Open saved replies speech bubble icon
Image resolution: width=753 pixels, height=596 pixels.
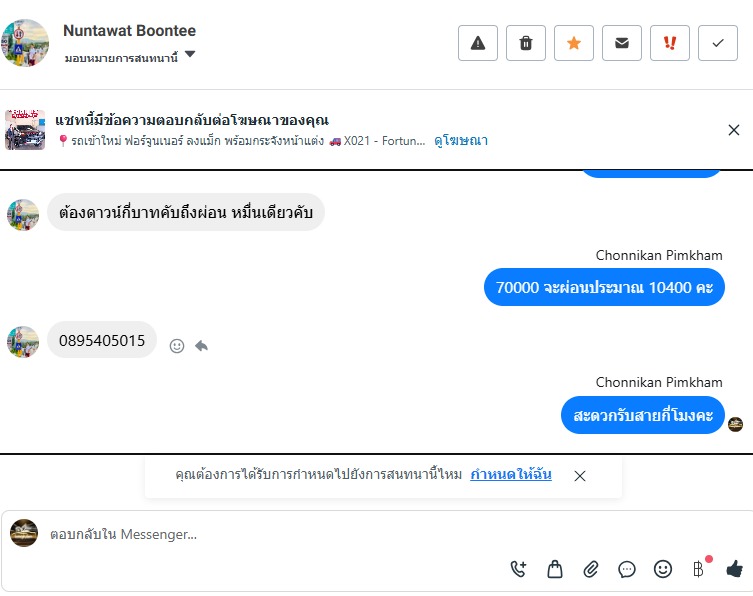627,569
